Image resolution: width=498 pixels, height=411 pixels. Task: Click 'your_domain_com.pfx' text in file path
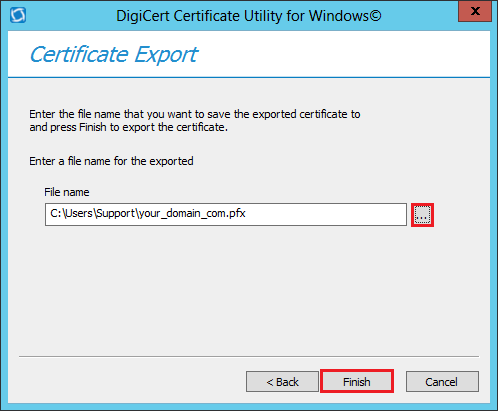click(192, 213)
